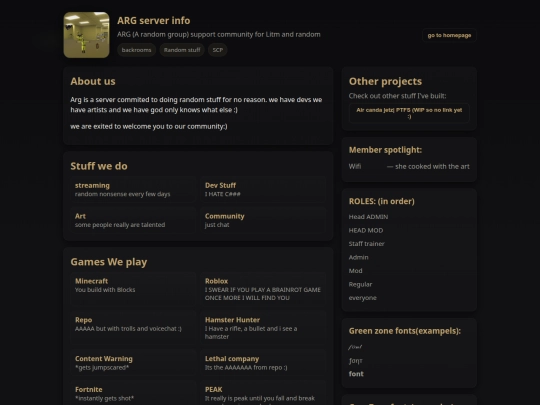The width and height of the screenshot is (540, 405).
Task: Click 'Check out other stuff I've built:' text
Action: (397, 96)
